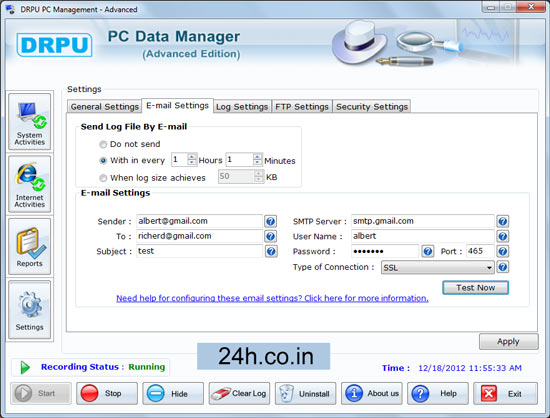
Task: Open the About us info button
Action: (371, 393)
